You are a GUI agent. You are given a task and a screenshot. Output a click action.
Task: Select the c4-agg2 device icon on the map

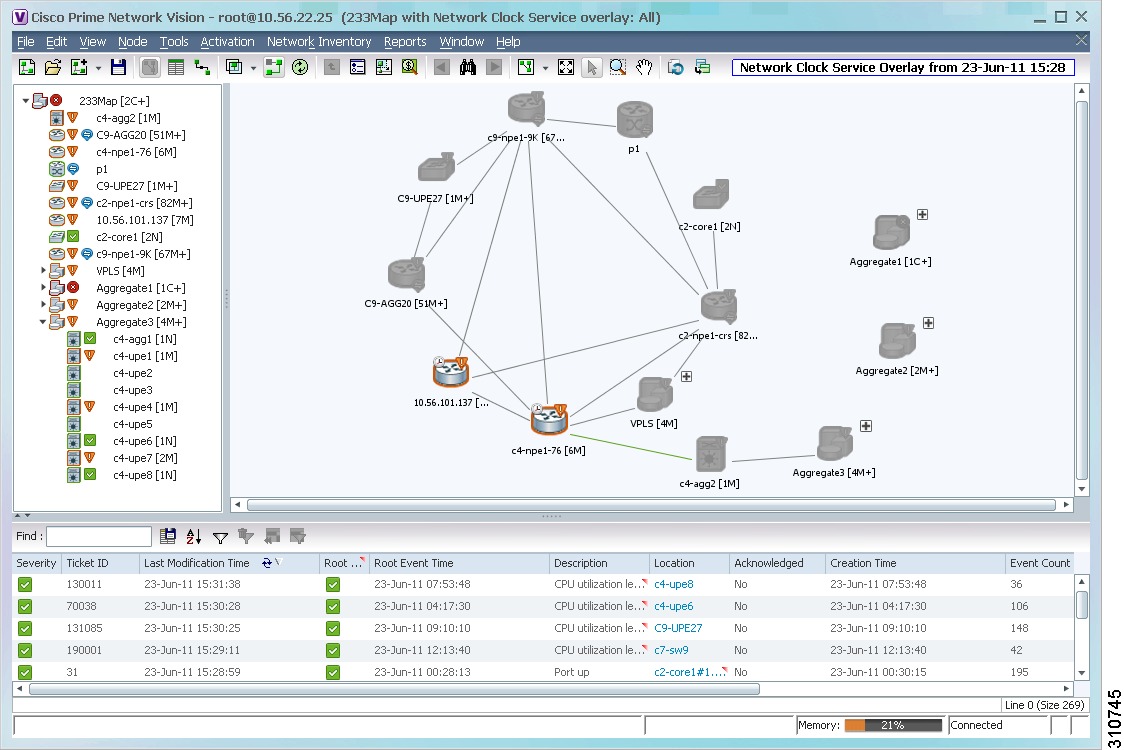pos(711,454)
